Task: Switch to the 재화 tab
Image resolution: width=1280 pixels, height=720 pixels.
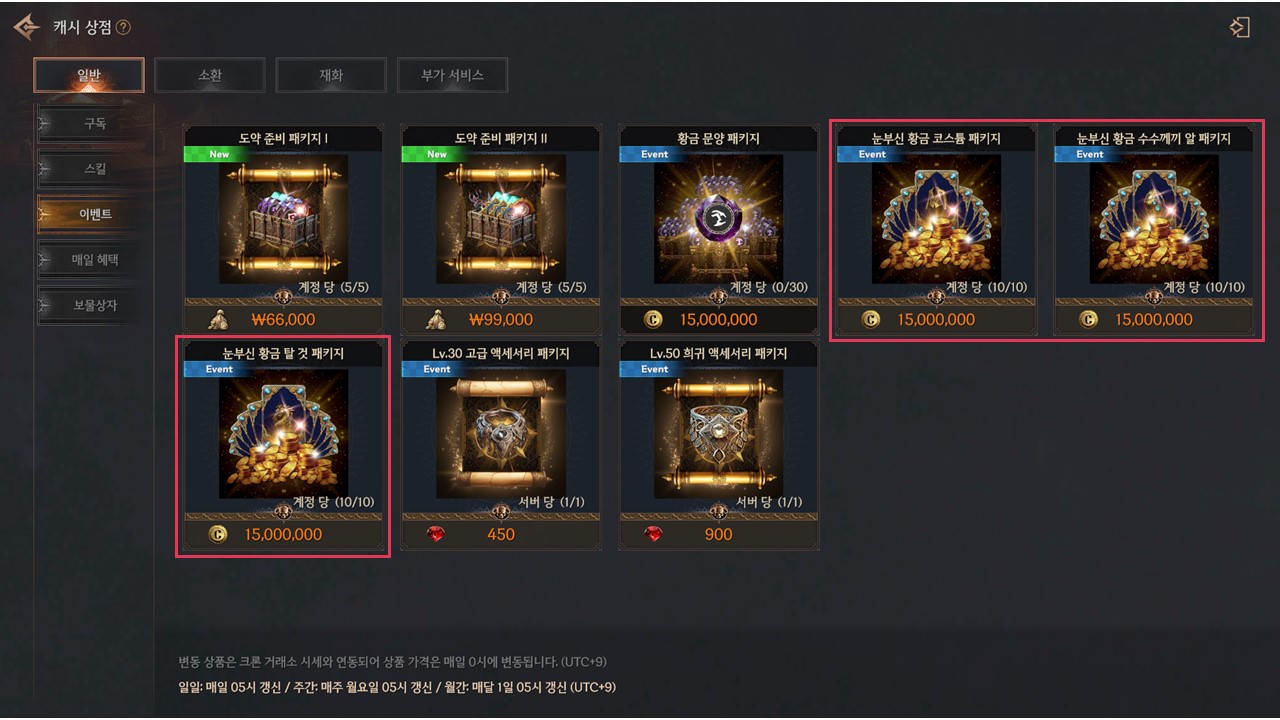Action: tap(331, 75)
